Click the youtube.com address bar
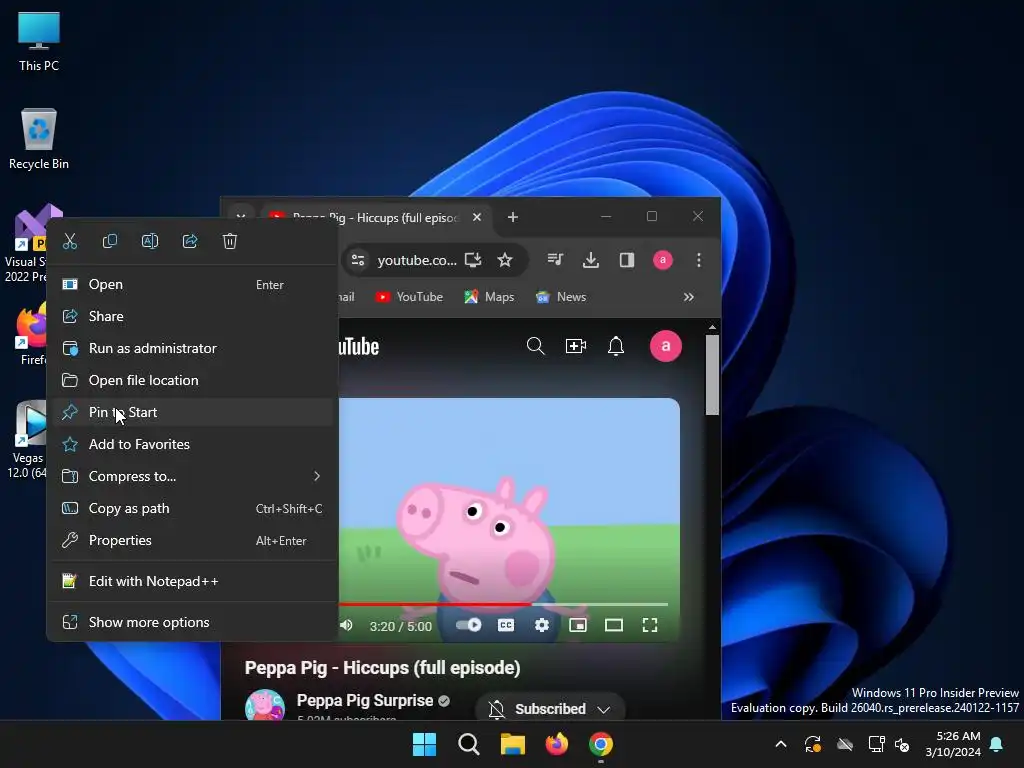This screenshot has height=768, width=1024. coord(417,261)
